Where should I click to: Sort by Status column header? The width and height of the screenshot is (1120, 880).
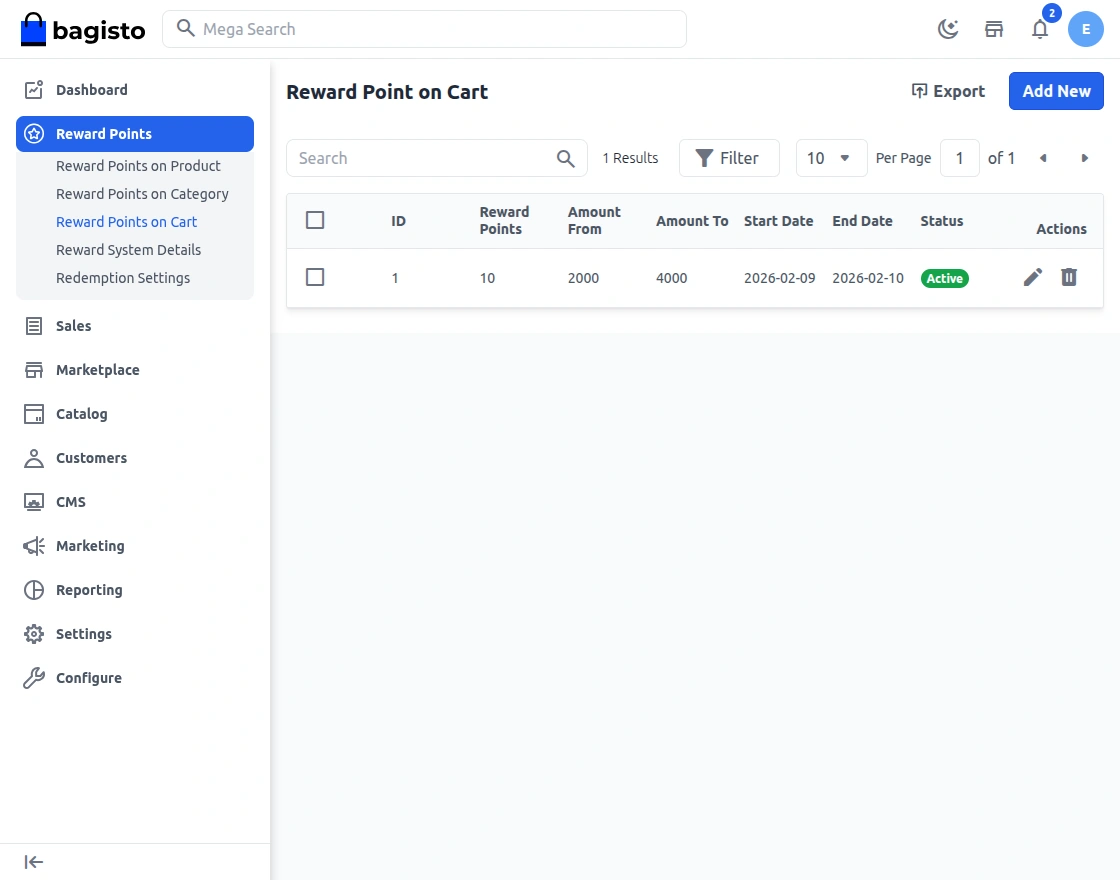click(x=941, y=221)
